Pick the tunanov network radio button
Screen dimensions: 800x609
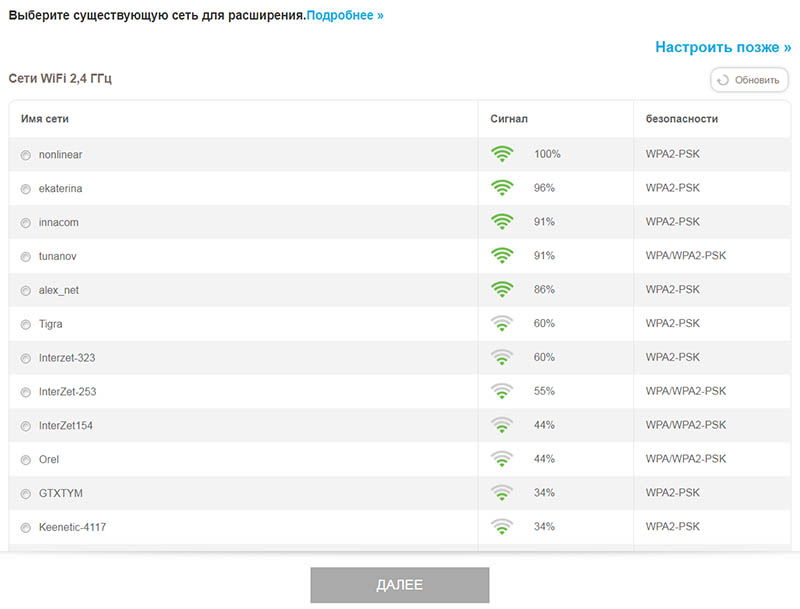tap(26, 257)
